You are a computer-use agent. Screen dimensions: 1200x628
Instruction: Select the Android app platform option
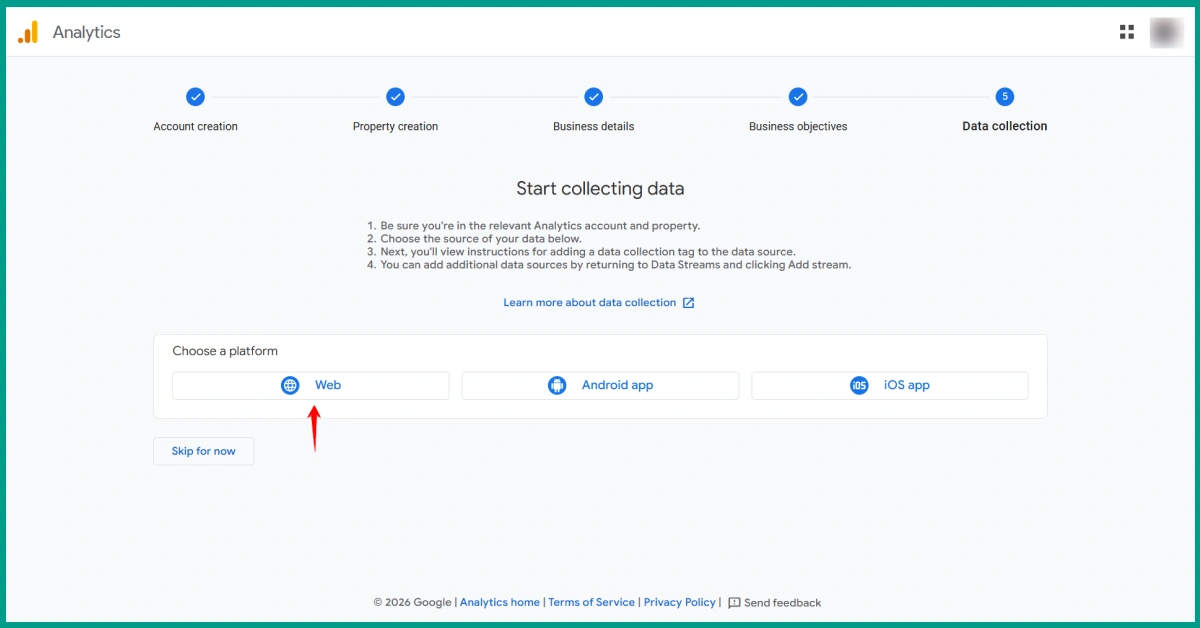point(600,385)
